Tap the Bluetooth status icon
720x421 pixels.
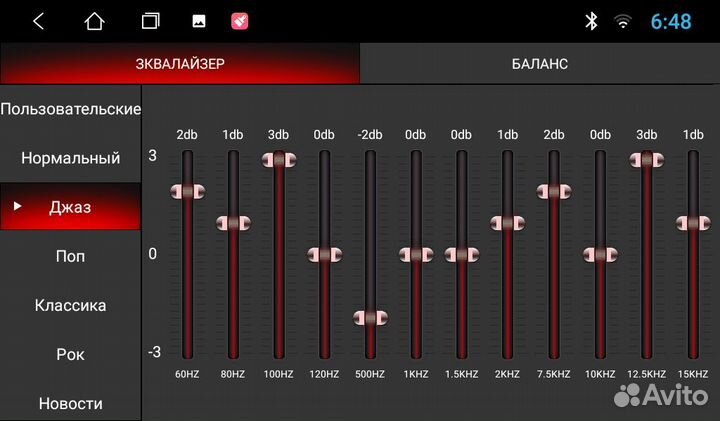[591, 21]
